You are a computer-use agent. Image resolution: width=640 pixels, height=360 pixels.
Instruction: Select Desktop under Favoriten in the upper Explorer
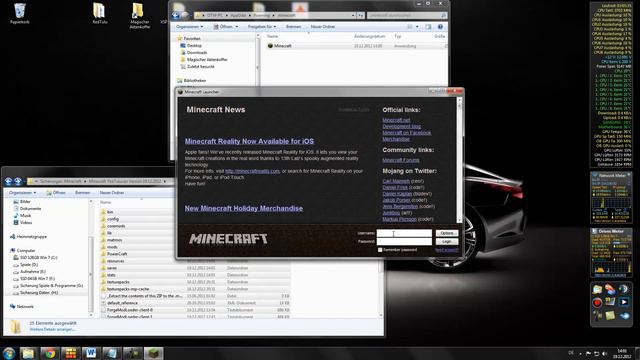[x=194, y=46]
